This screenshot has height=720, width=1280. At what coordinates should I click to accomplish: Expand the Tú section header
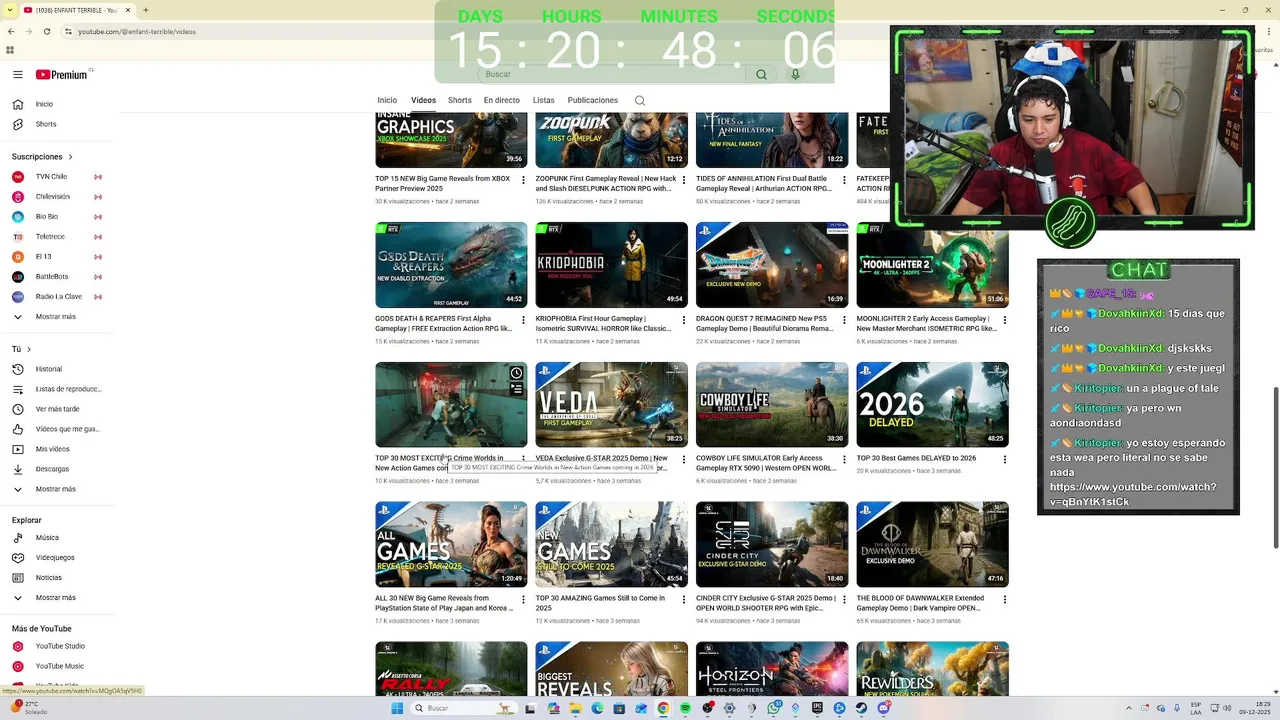pos(21,349)
